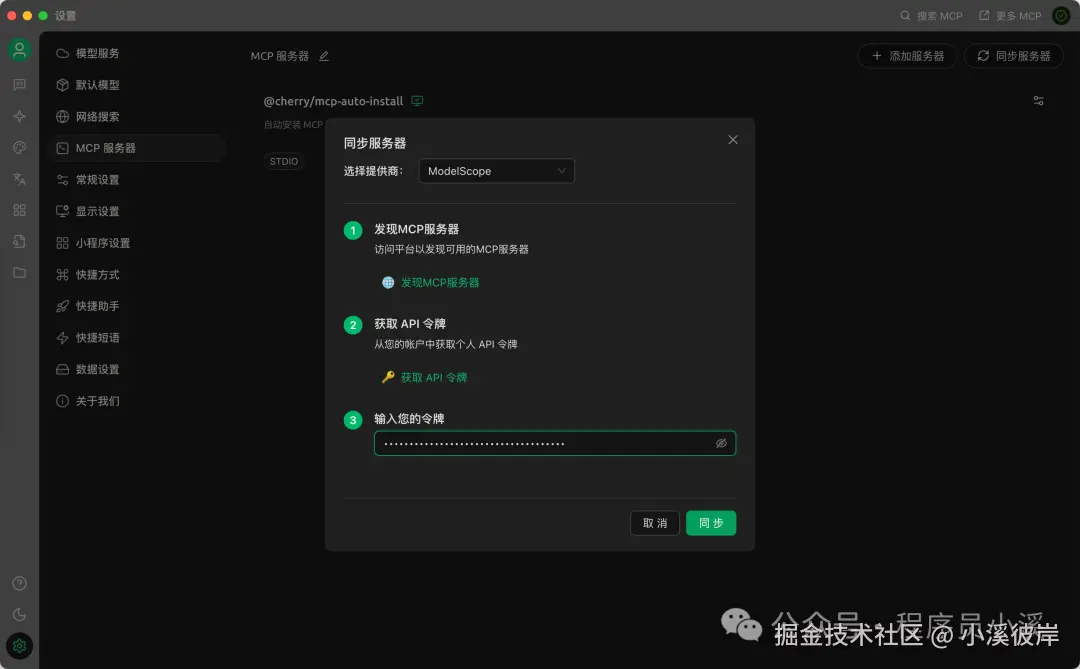Click the settings gear icon at bottom left
Screen dimensions: 1080x669
click(x=19, y=646)
